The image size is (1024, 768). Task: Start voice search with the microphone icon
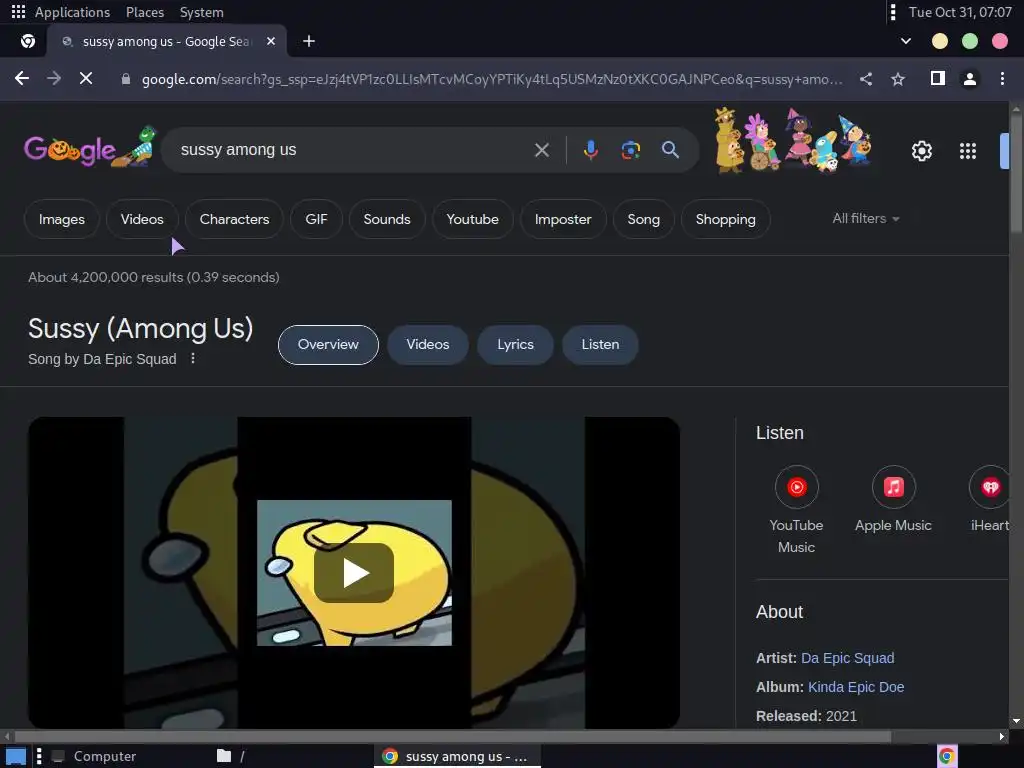590,150
